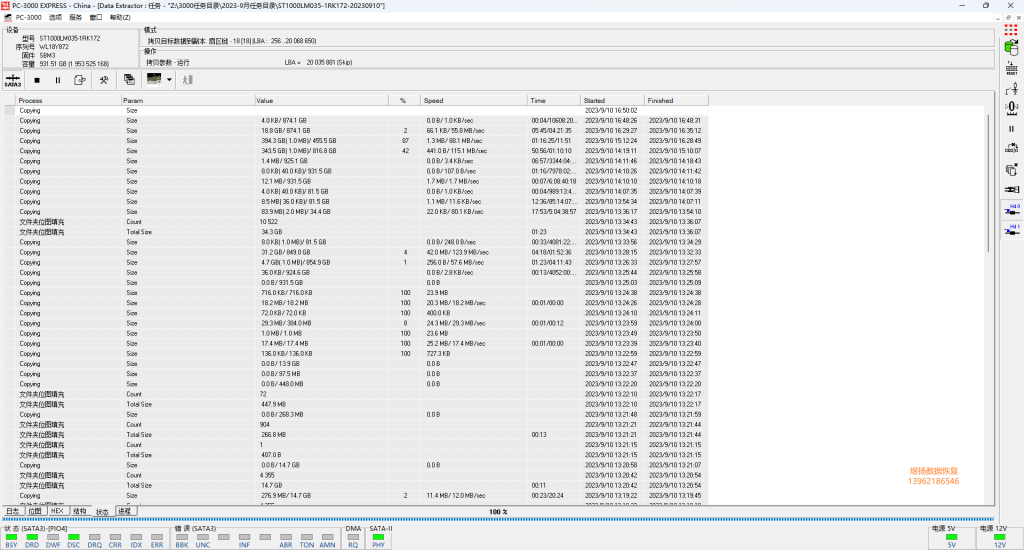This screenshot has height=550, width=1024.
Task: Open the 帮助(Z) menu
Action: pyautogui.click(x=120, y=18)
